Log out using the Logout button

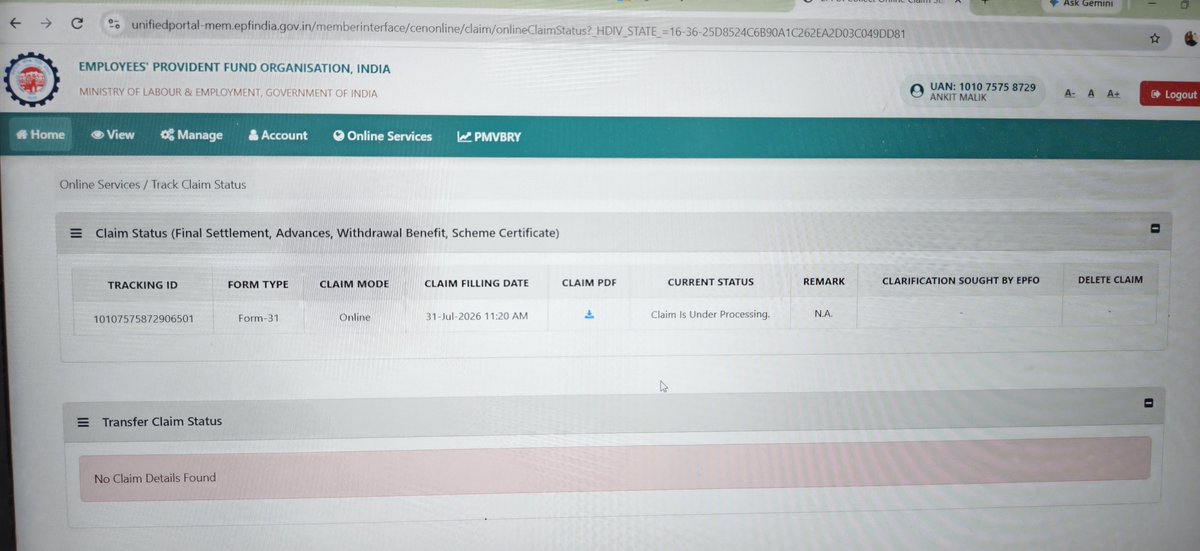1173,94
